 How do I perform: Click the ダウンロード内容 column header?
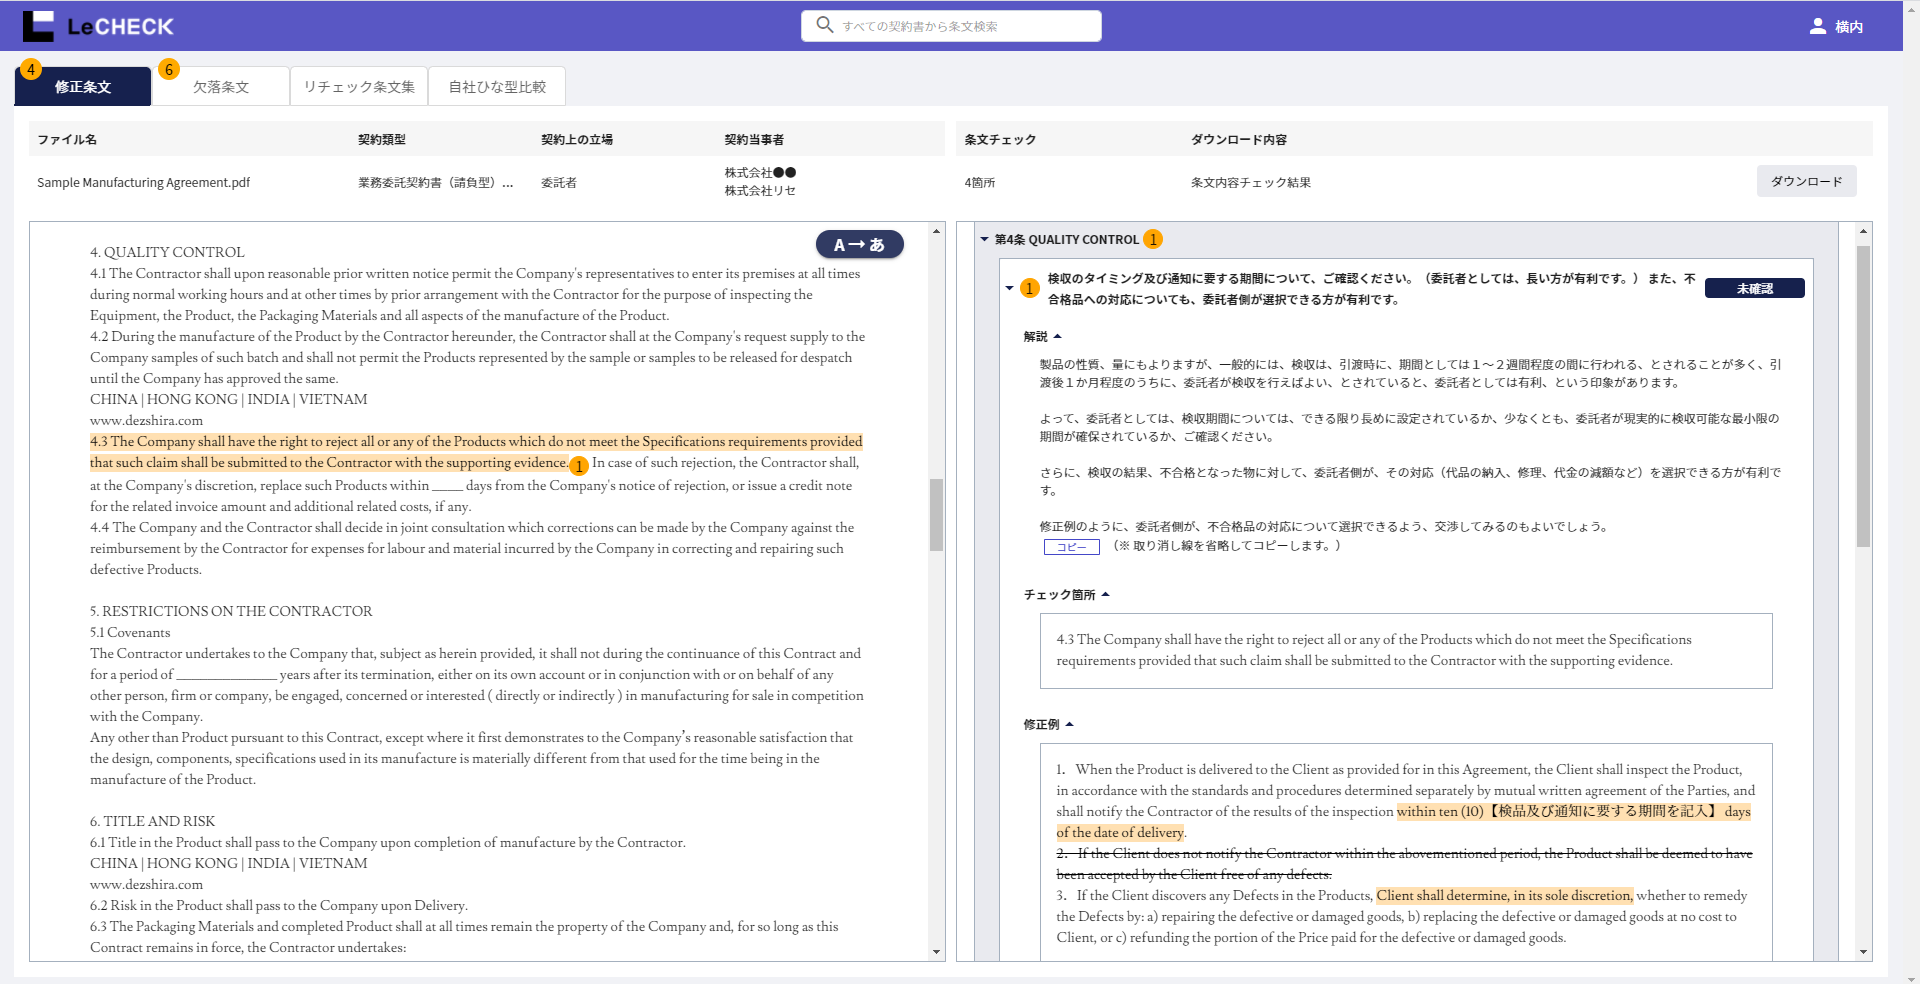[1238, 139]
